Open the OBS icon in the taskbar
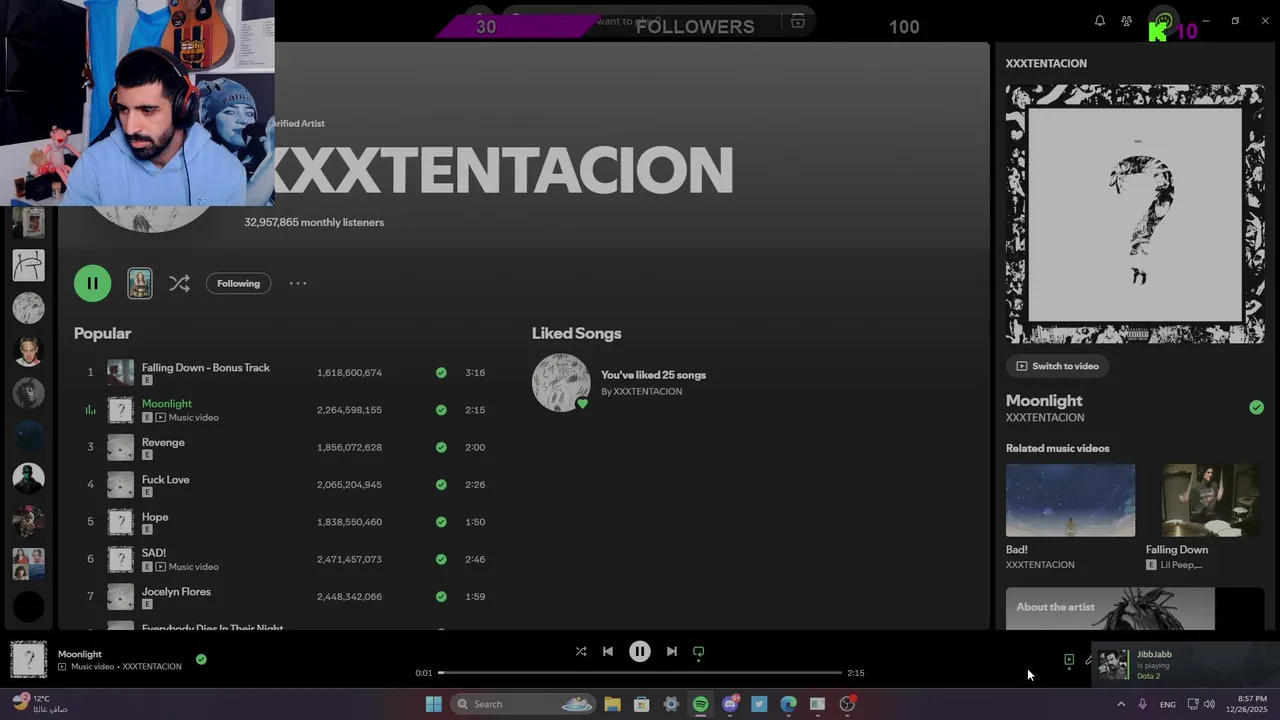 click(x=847, y=704)
